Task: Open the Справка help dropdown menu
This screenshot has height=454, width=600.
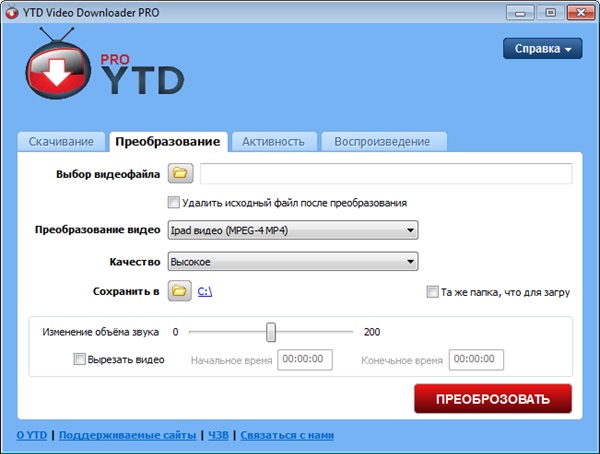Action: (543, 49)
